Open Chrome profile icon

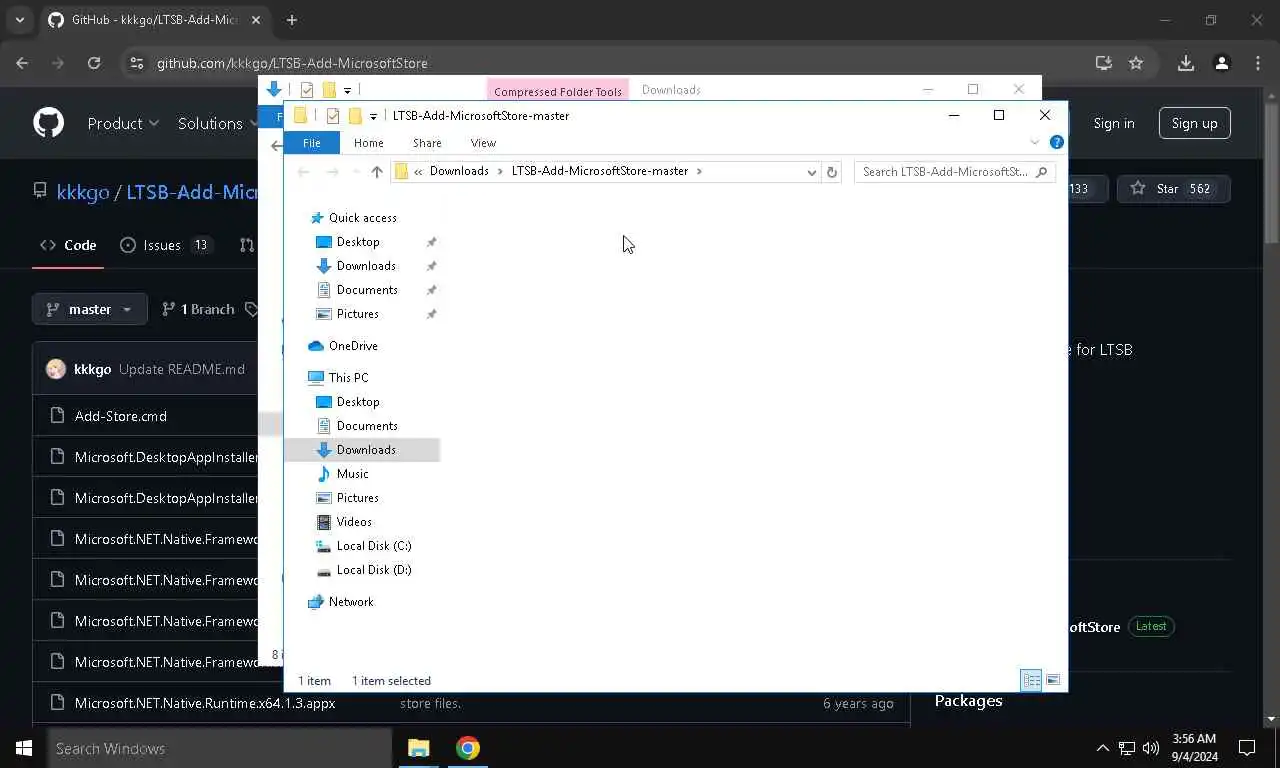[x=1222, y=63]
